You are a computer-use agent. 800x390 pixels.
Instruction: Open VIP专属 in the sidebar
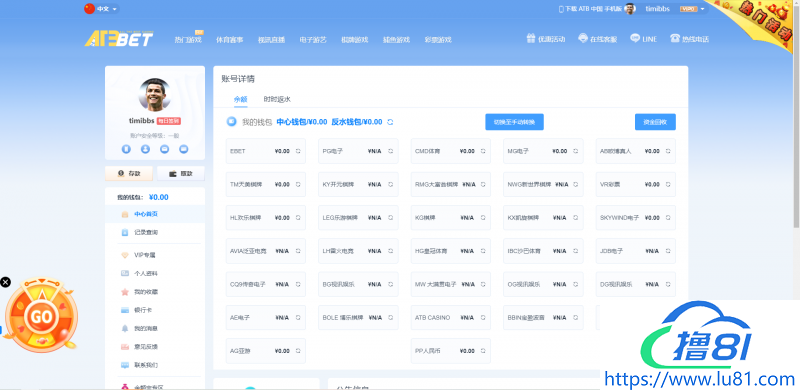click(x=155, y=255)
